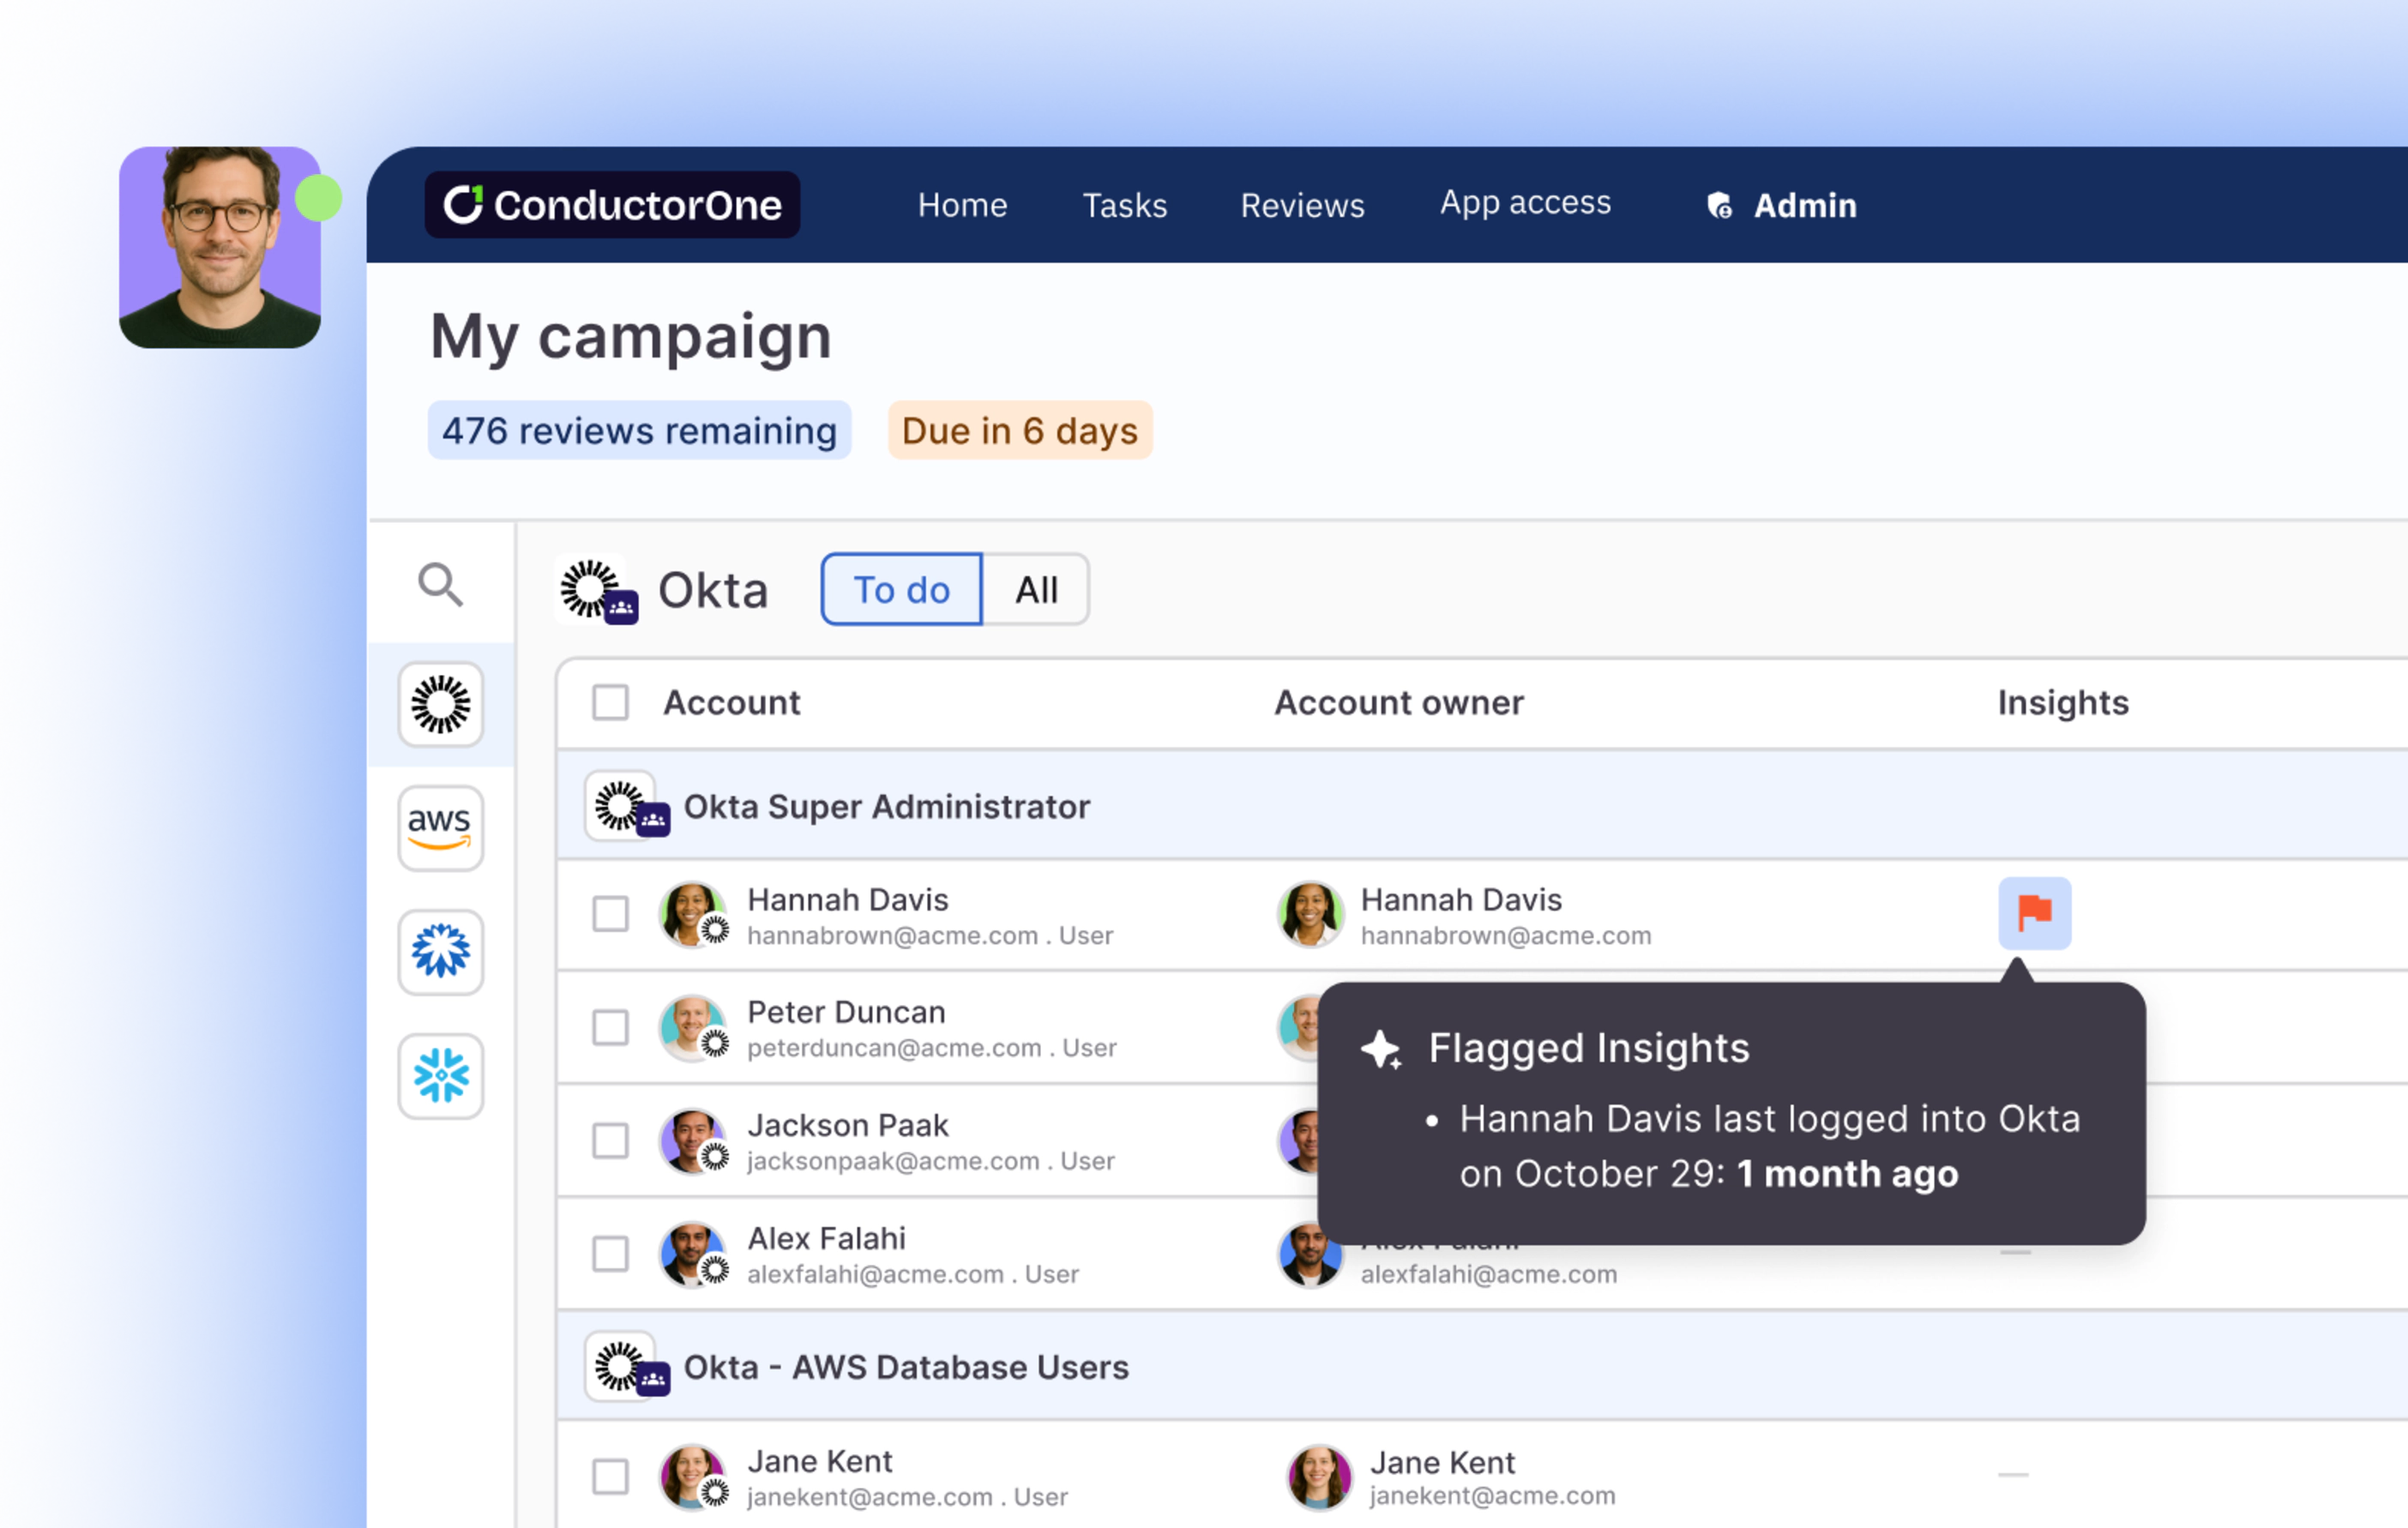
Task: Click the user profile photo thumbnail
Action: pyautogui.click(x=220, y=247)
